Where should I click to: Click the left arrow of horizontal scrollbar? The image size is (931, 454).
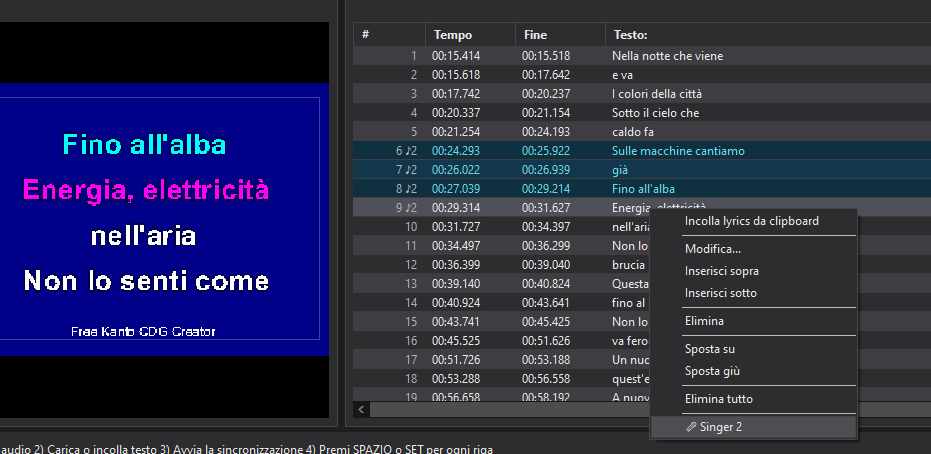click(x=362, y=410)
